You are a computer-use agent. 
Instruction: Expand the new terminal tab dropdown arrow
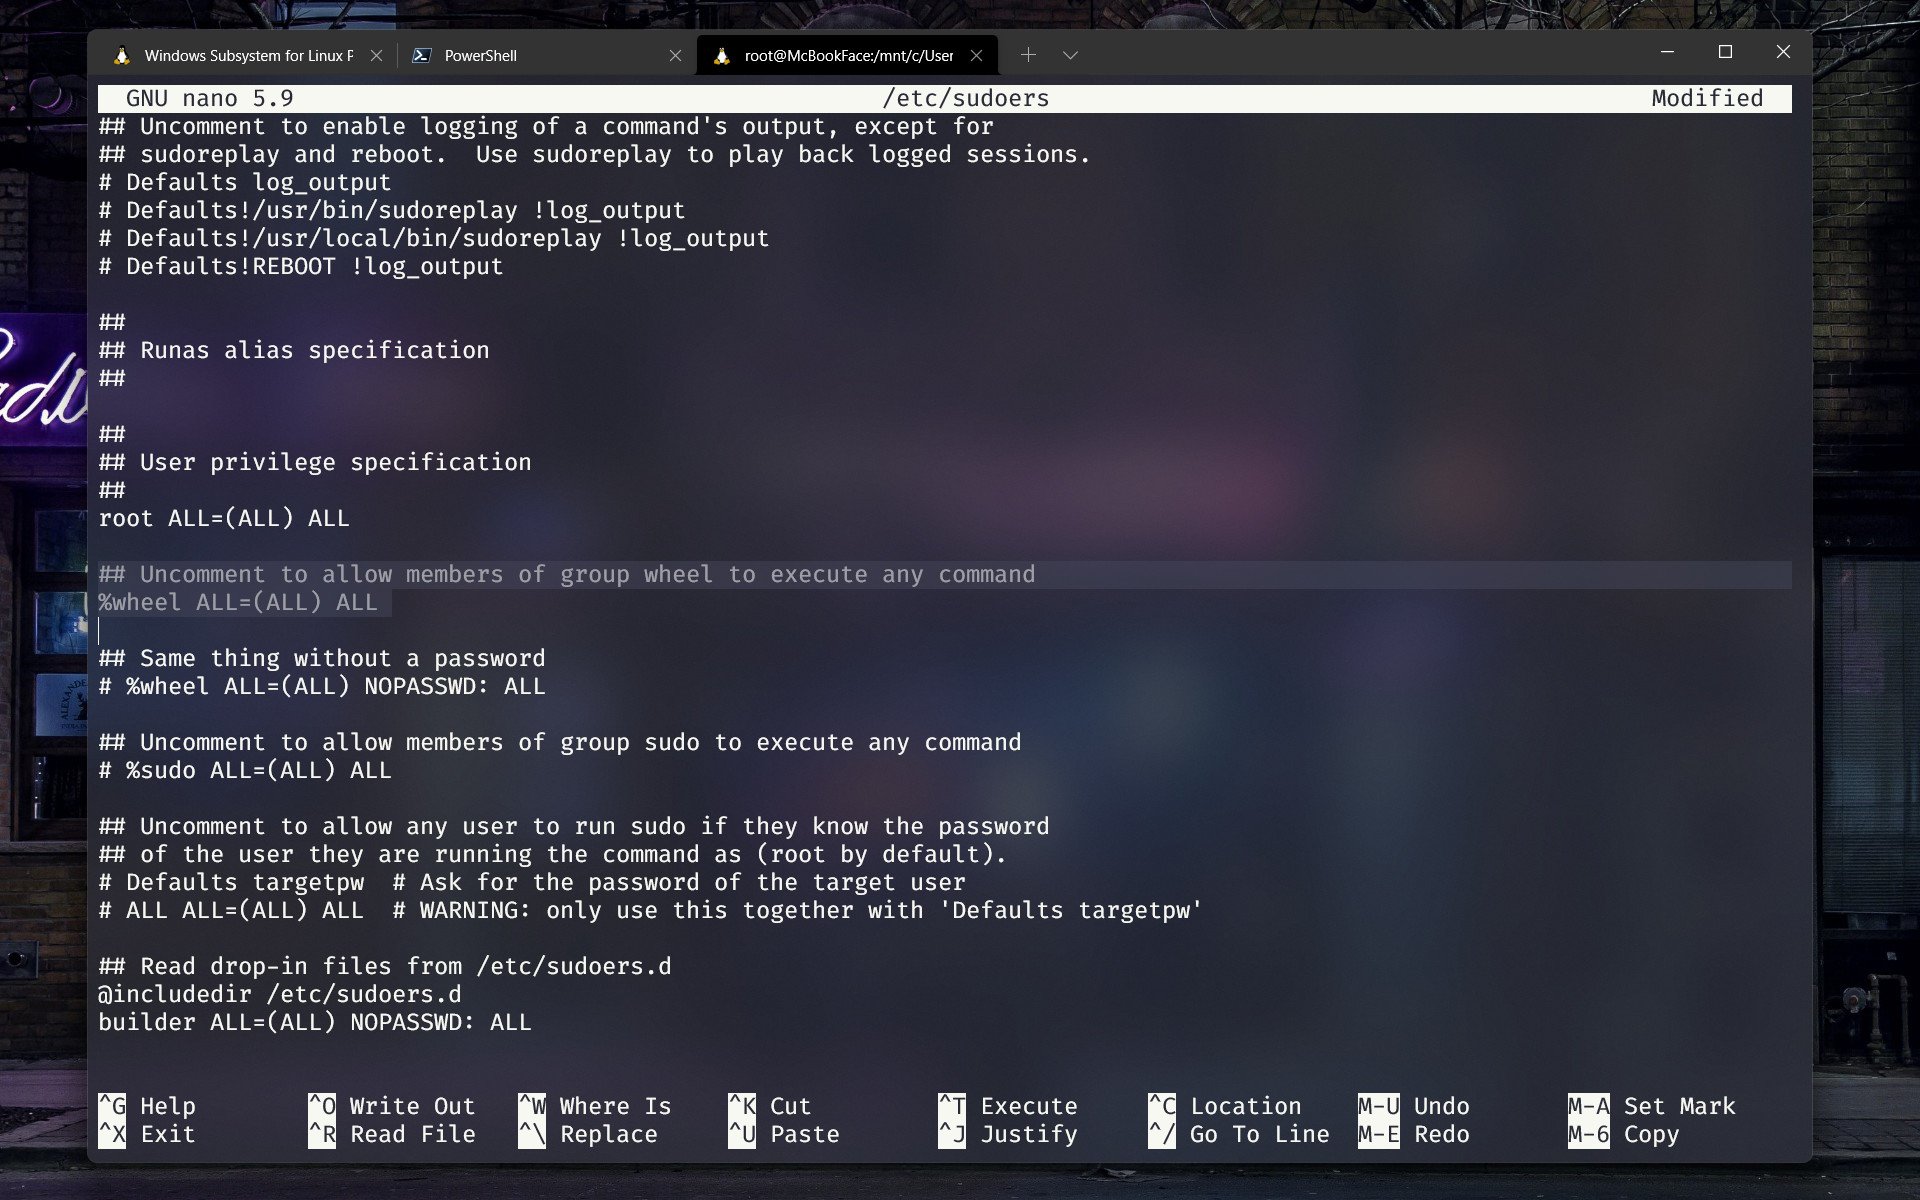[x=1071, y=55]
